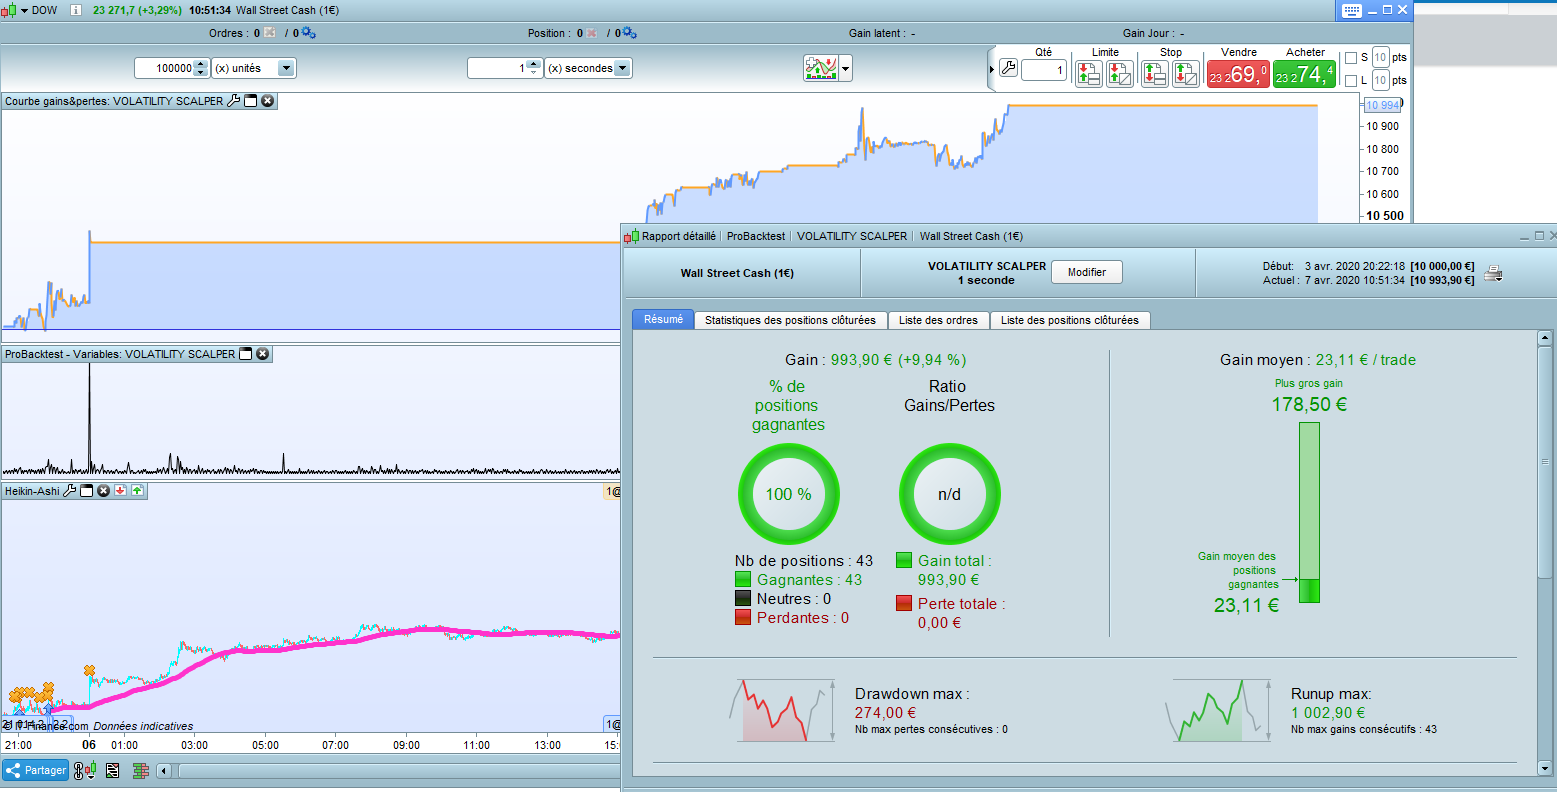
Task: Click Heikin-Ashi green up arrow icon
Action: coord(137,491)
